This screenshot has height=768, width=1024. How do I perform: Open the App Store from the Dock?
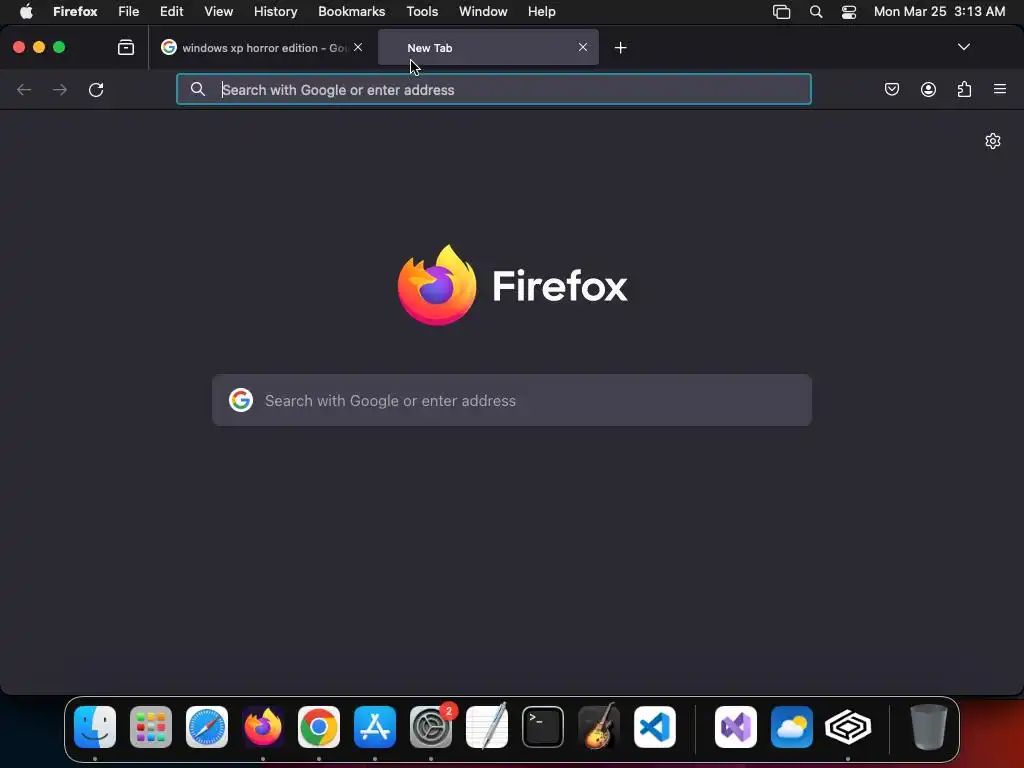pos(375,727)
